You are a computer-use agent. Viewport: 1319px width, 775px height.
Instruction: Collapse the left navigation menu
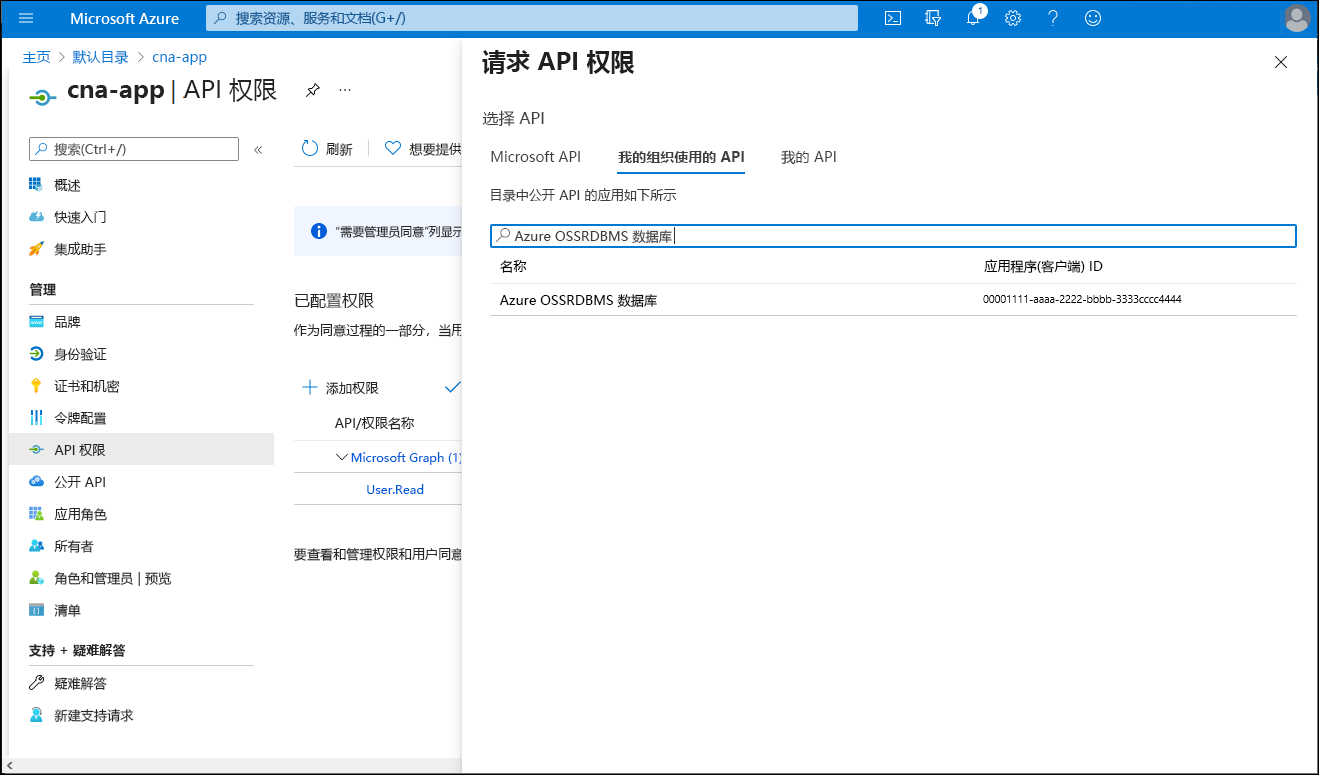(258, 150)
